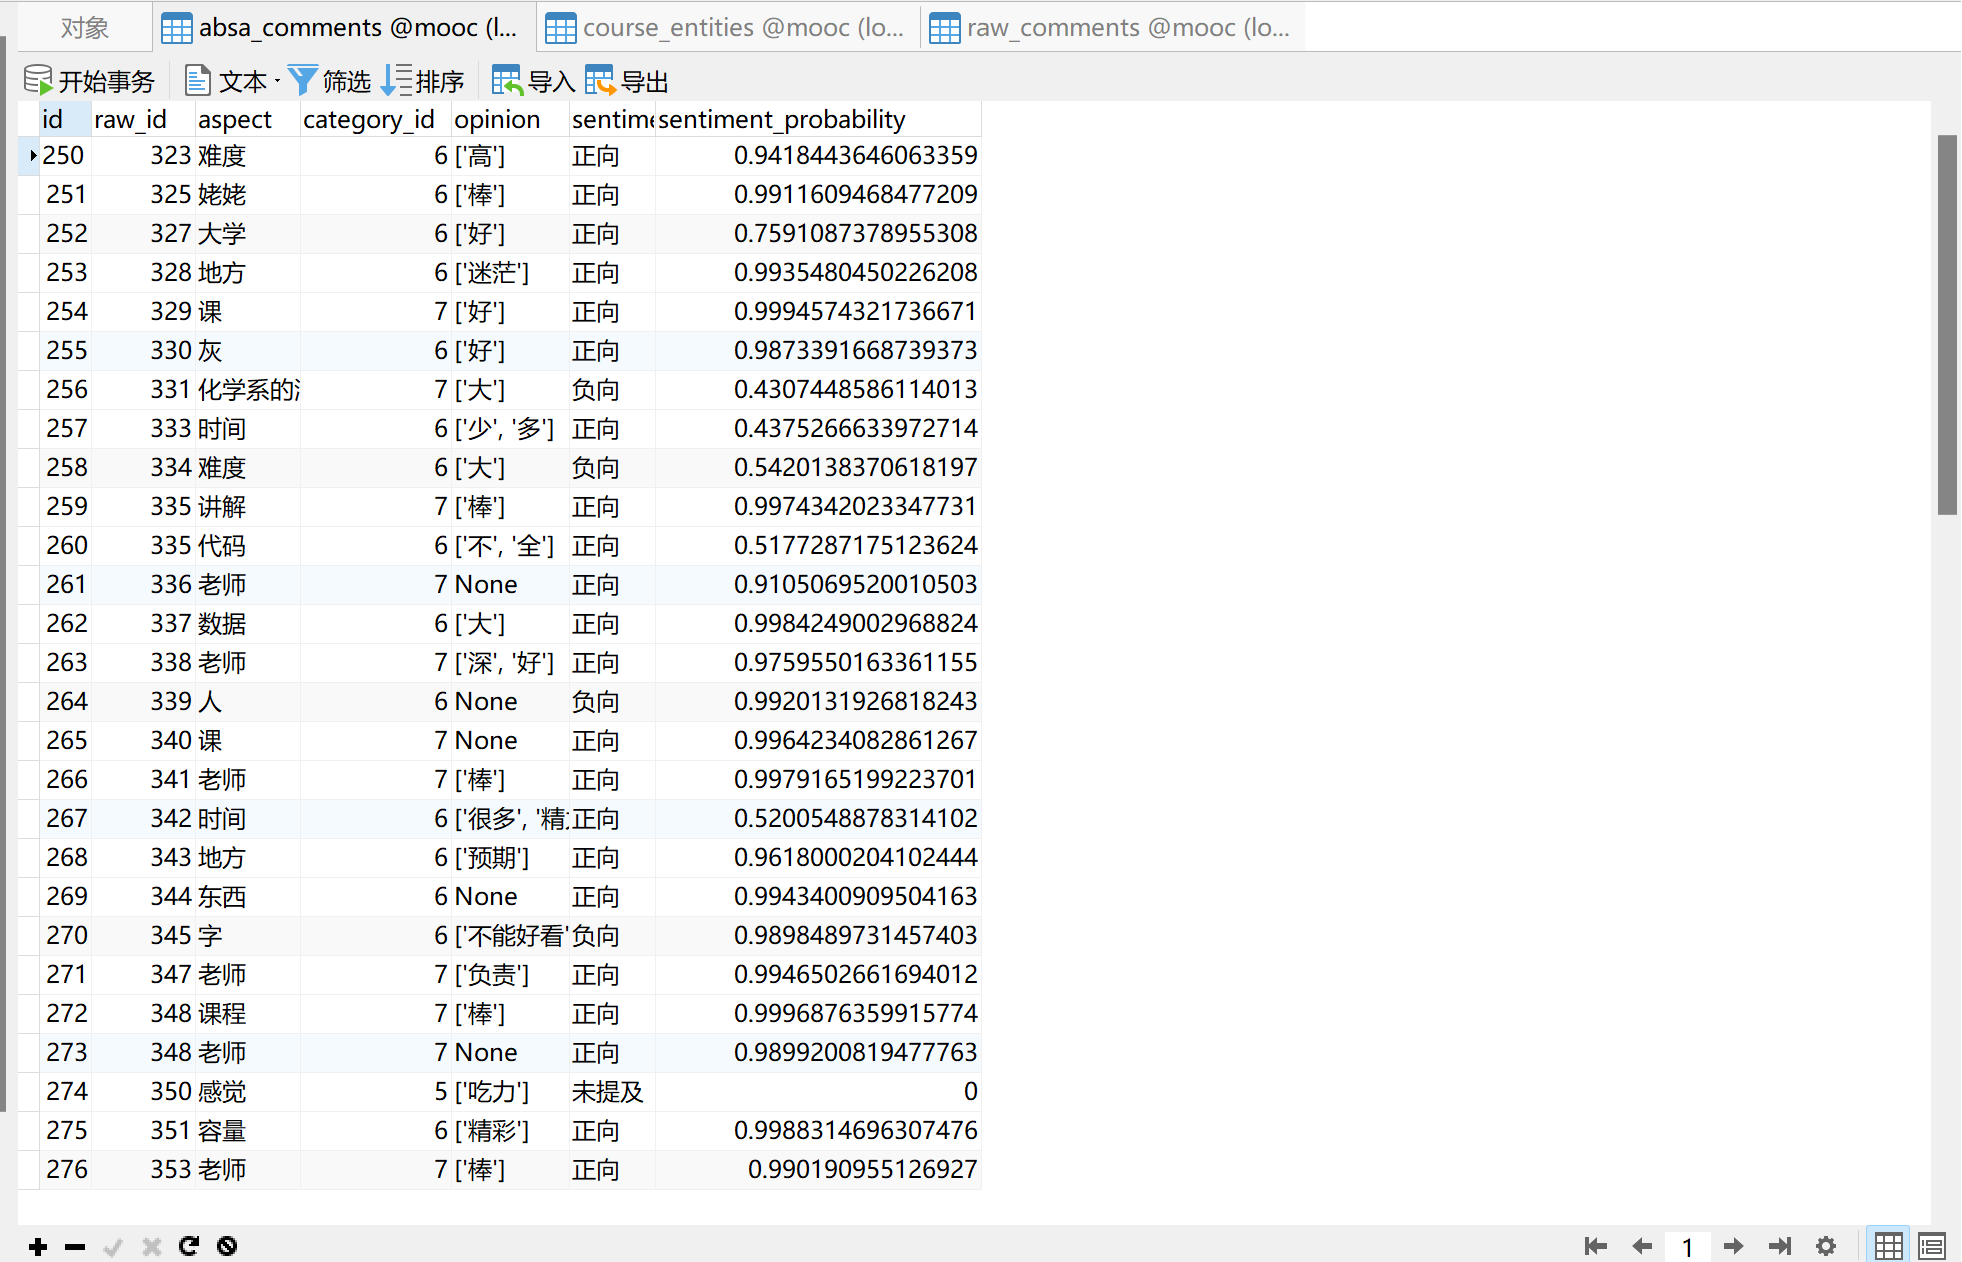Switch to grid view mode

coord(1888,1246)
